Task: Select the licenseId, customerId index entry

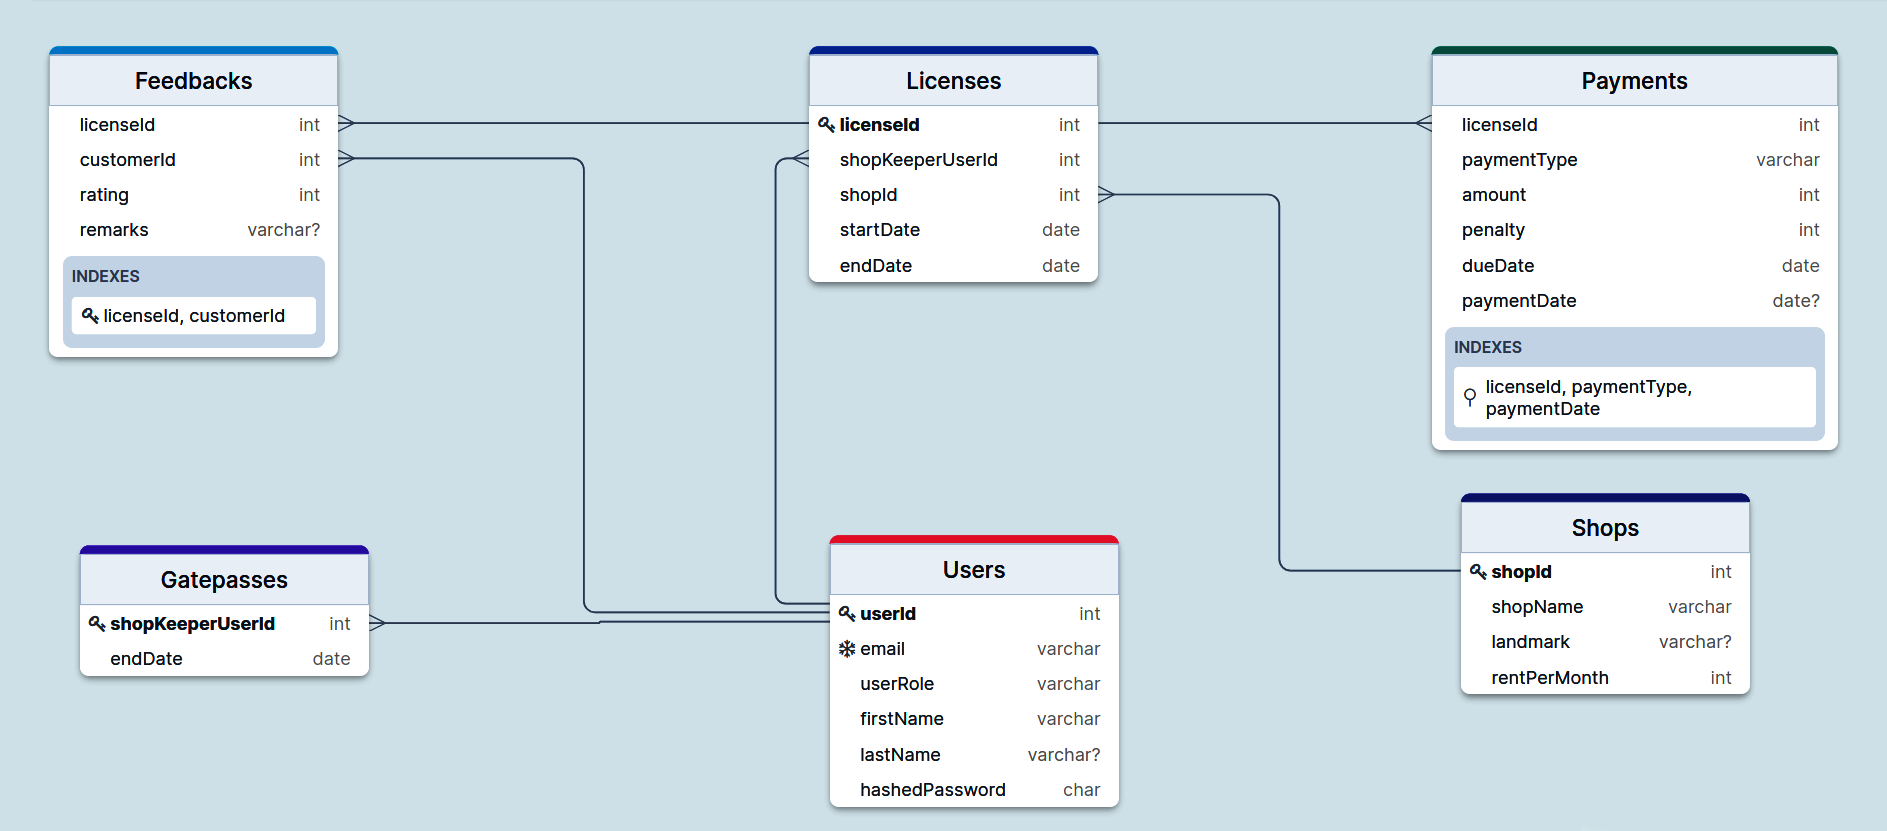Action: point(194,316)
